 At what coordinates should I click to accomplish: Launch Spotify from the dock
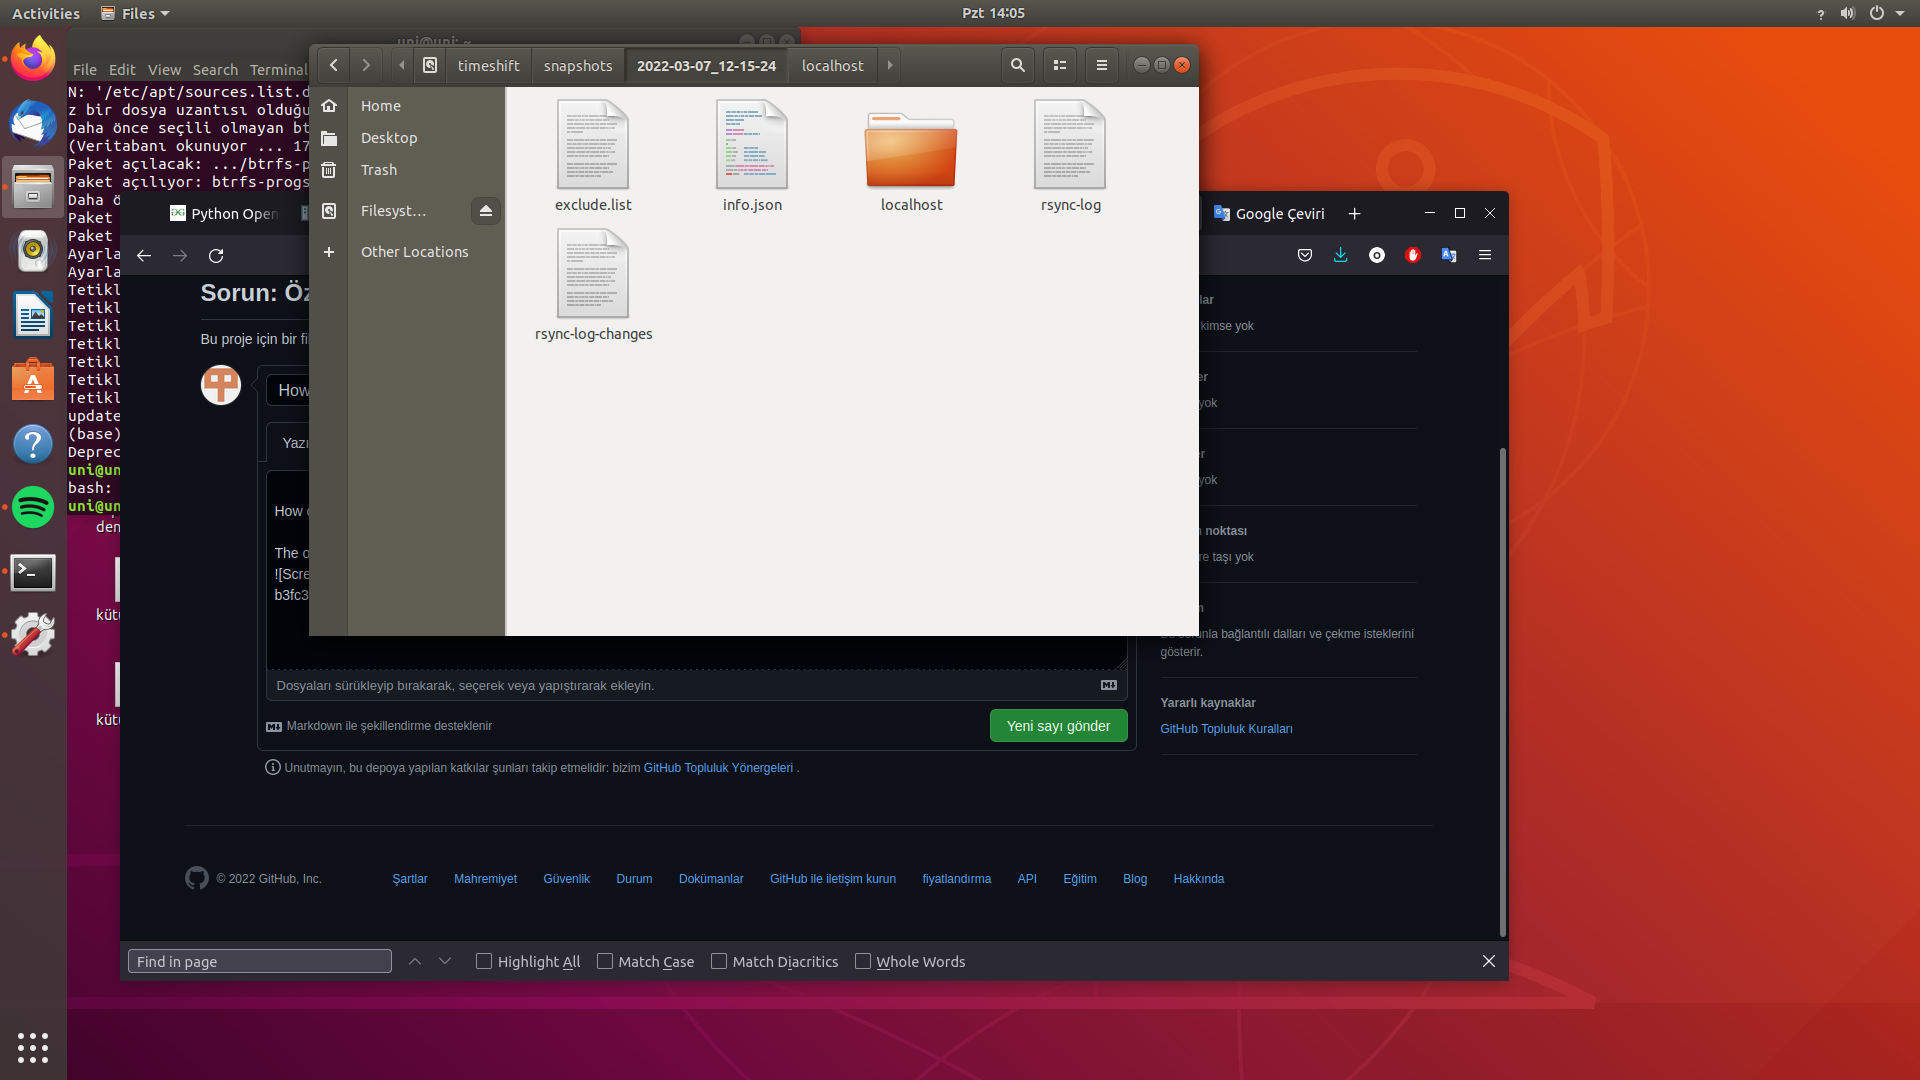tap(33, 507)
